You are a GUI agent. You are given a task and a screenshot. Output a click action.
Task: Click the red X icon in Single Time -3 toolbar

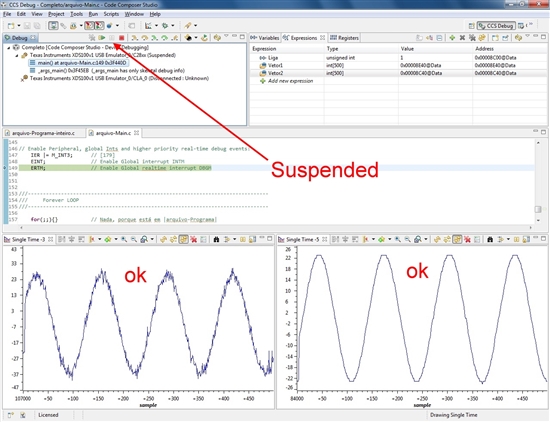[194, 240]
